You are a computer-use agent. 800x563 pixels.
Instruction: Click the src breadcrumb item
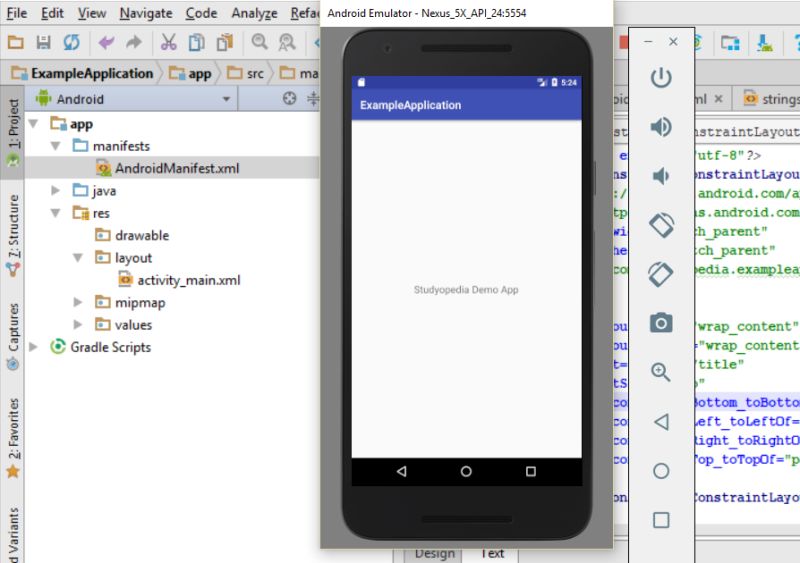point(246,74)
